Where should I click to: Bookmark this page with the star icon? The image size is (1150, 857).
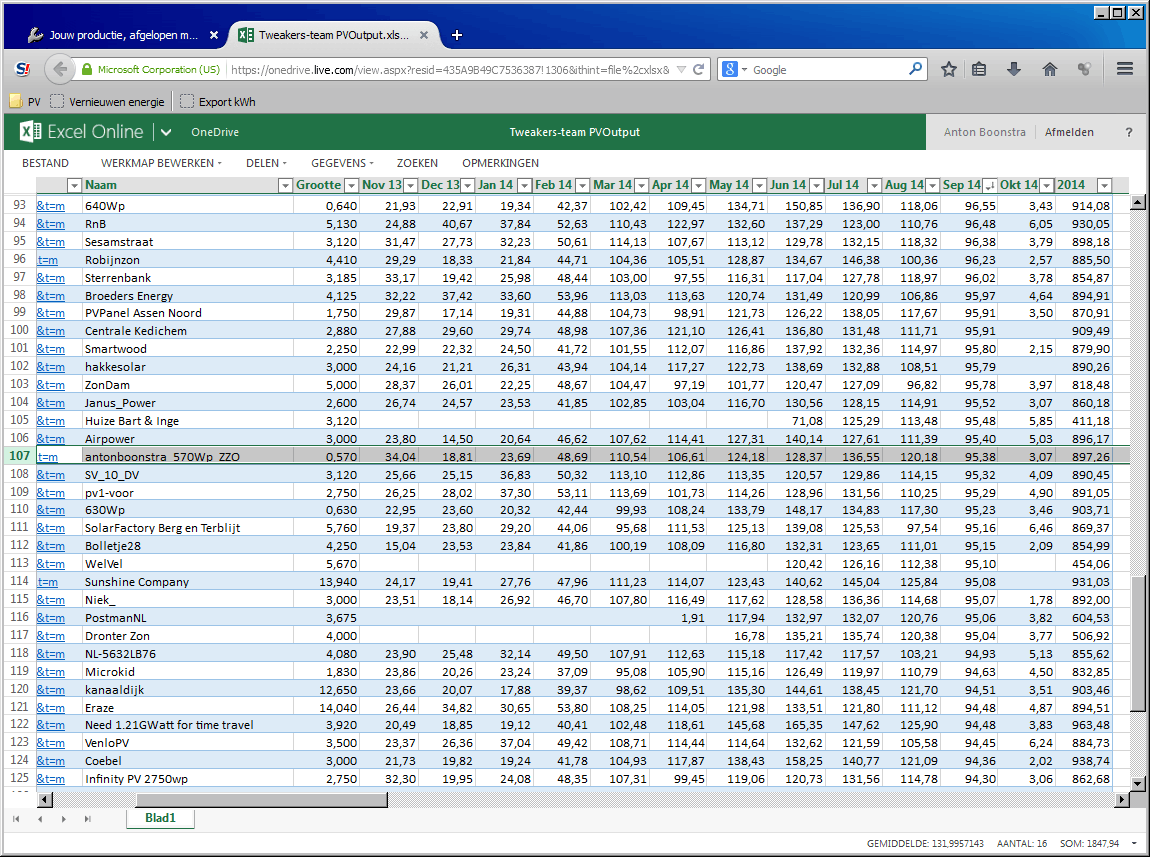pyautogui.click(x=948, y=70)
